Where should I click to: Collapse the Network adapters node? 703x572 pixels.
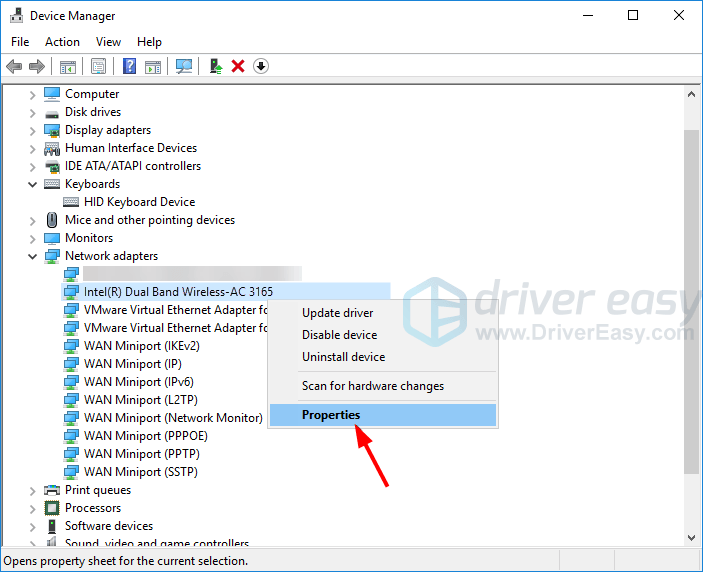32,256
